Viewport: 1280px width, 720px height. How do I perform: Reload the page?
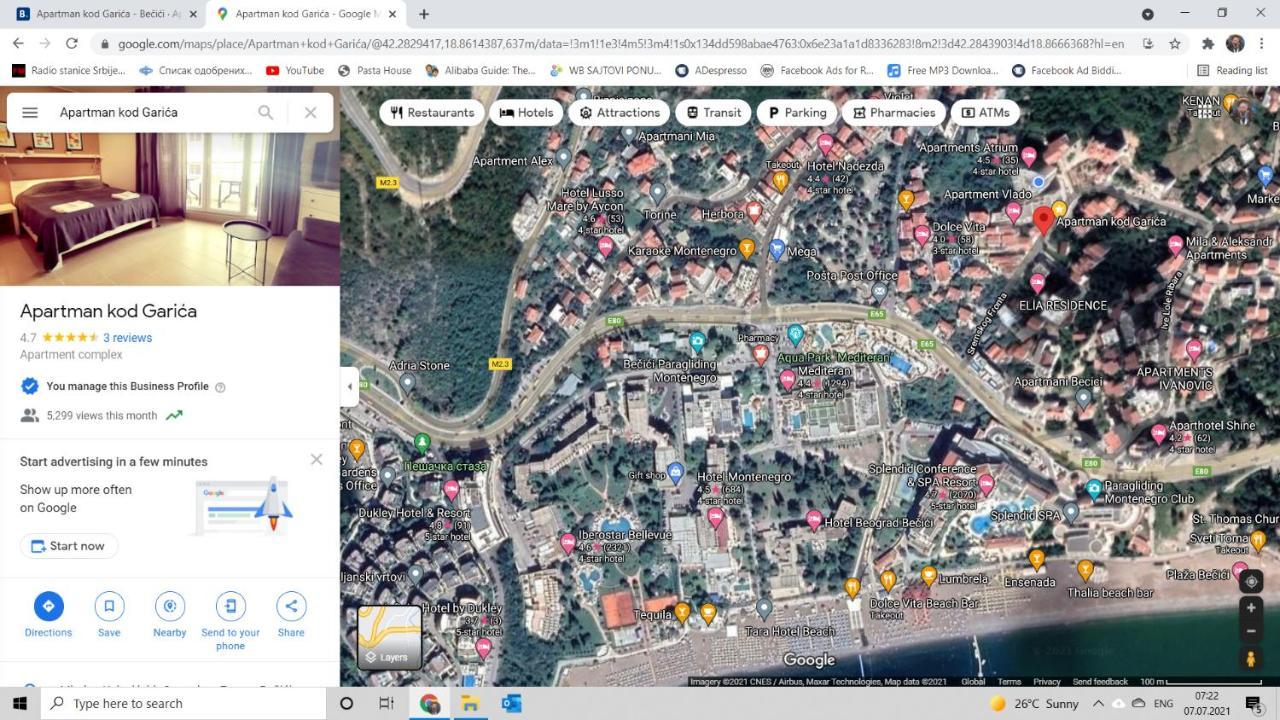(72, 43)
